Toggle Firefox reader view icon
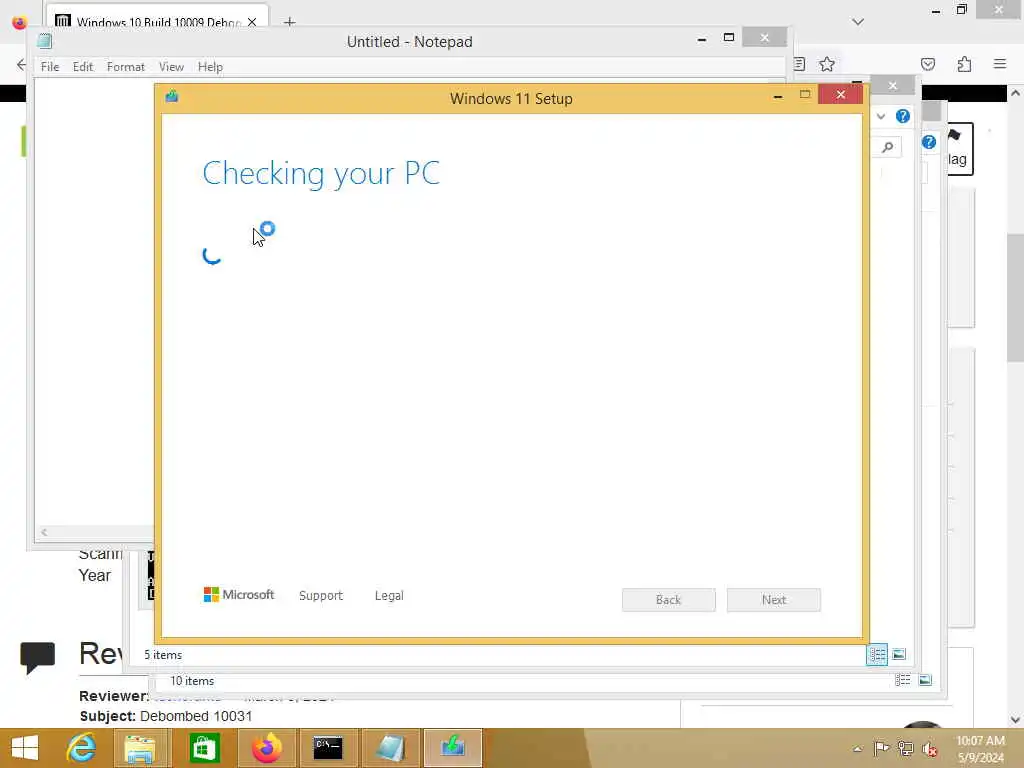Screen dimensions: 1024x768 click(799, 64)
